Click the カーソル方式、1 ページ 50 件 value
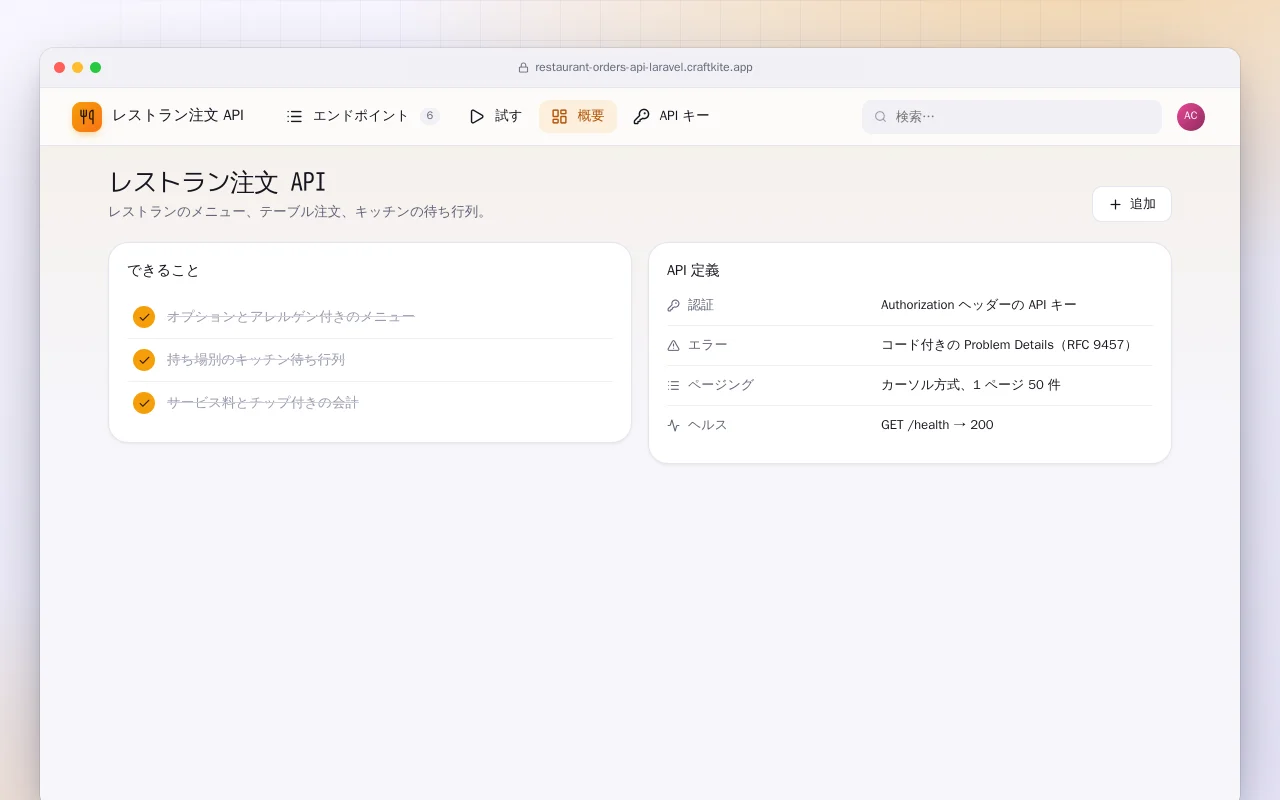Image resolution: width=1280 pixels, height=800 pixels. pyautogui.click(x=971, y=385)
